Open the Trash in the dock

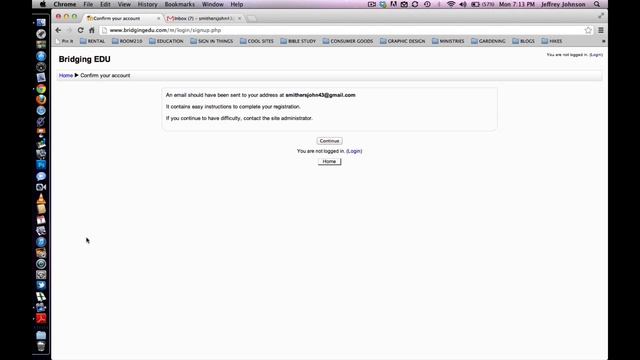point(41,346)
